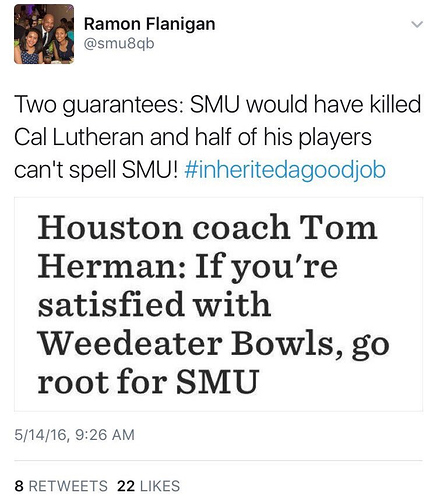Visit the @smu8qb handle link
The image size is (437, 500).
[x=119, y=44]
